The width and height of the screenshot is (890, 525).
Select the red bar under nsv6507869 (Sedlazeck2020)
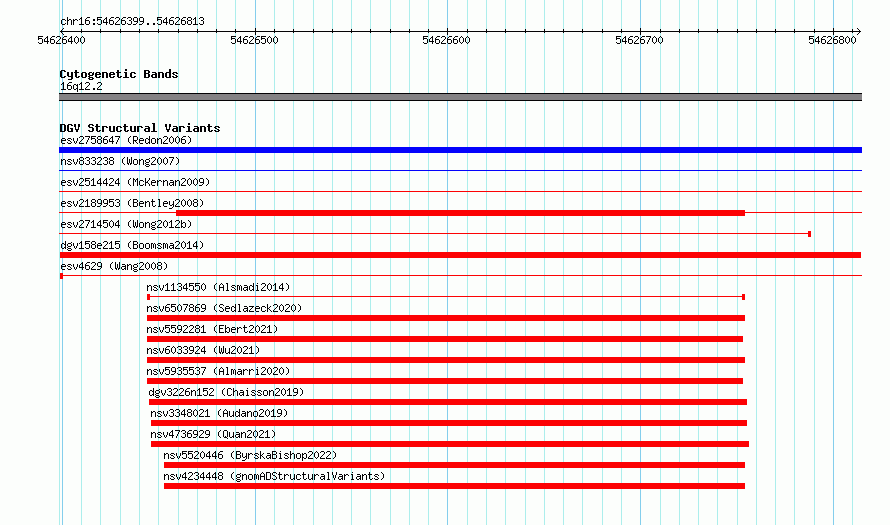point(446,318)
